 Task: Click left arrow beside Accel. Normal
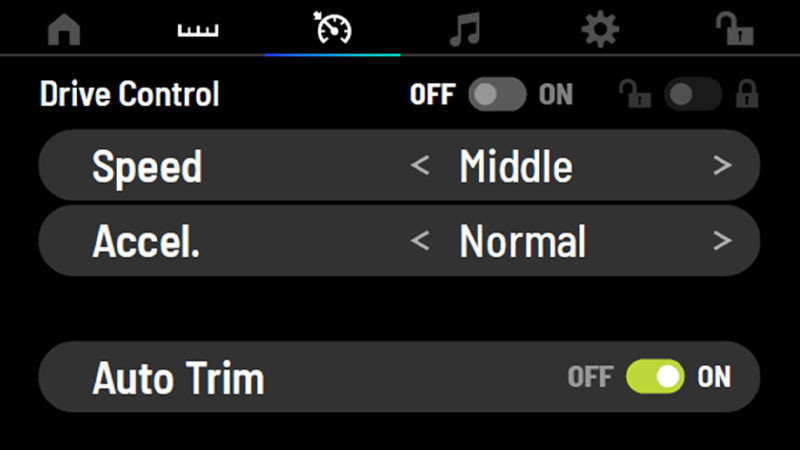pyautogui.click(x=420, y=241)
